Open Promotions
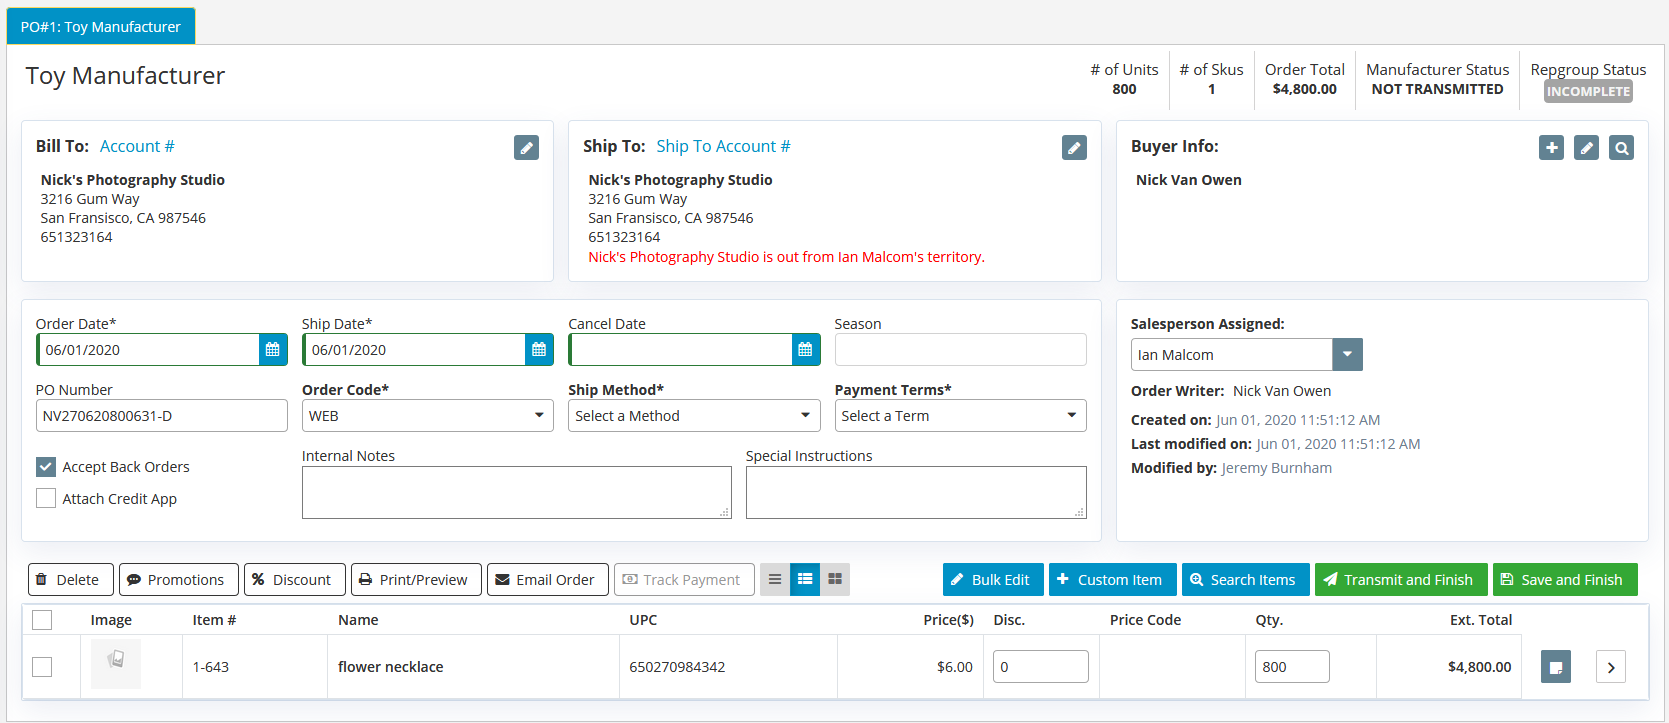The width and height of the screenshot is (1669, 723). tap(179, 580)
